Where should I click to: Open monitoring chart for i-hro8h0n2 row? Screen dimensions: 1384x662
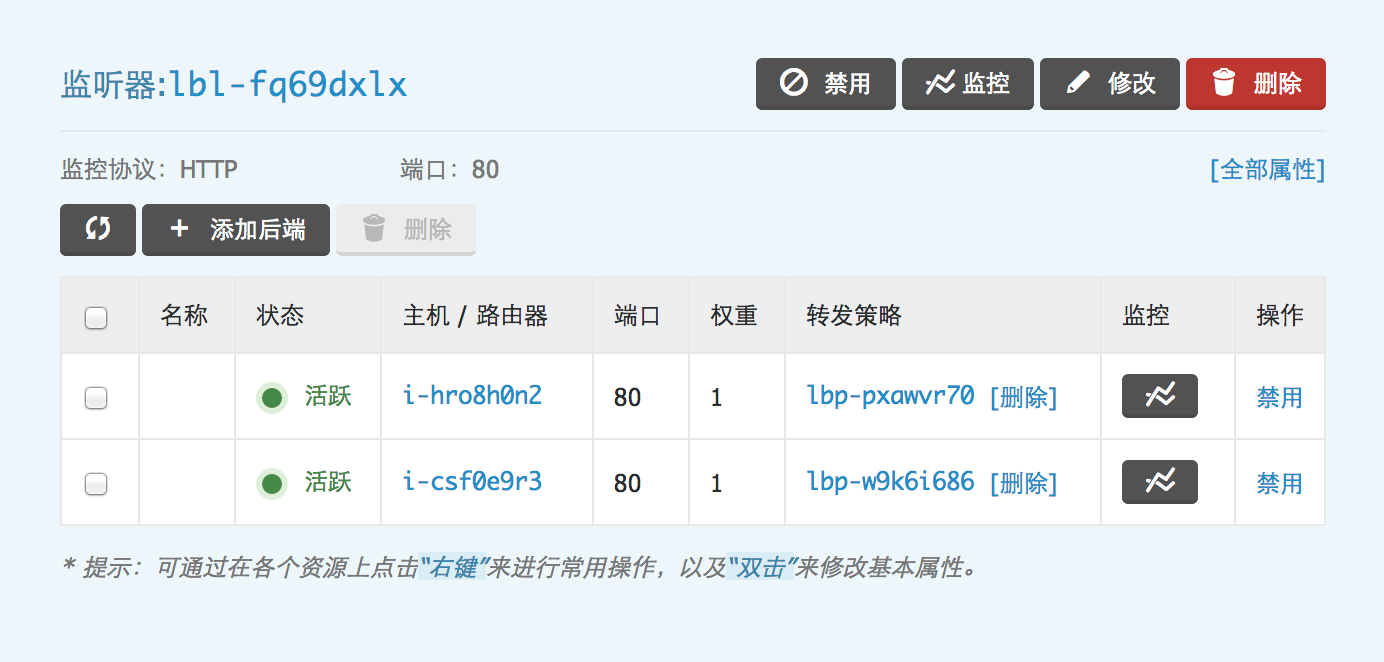click(1159, 396)
